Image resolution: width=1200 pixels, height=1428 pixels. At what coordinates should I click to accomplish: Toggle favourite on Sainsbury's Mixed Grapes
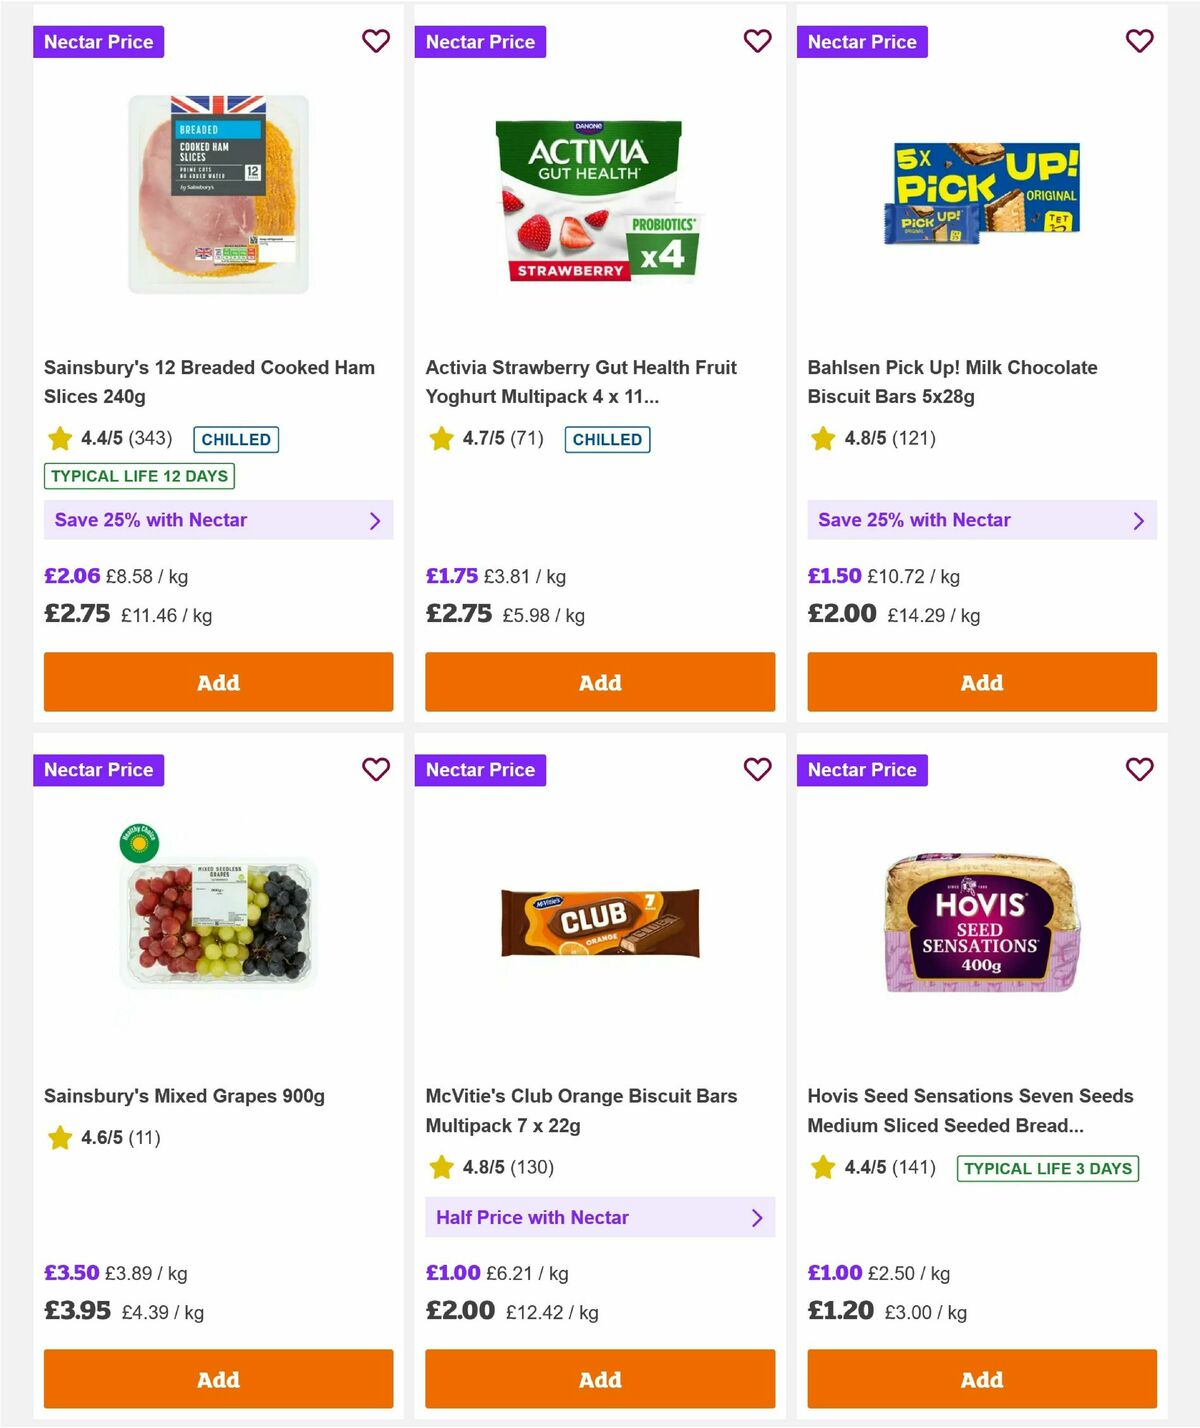(x=376, y=769)
